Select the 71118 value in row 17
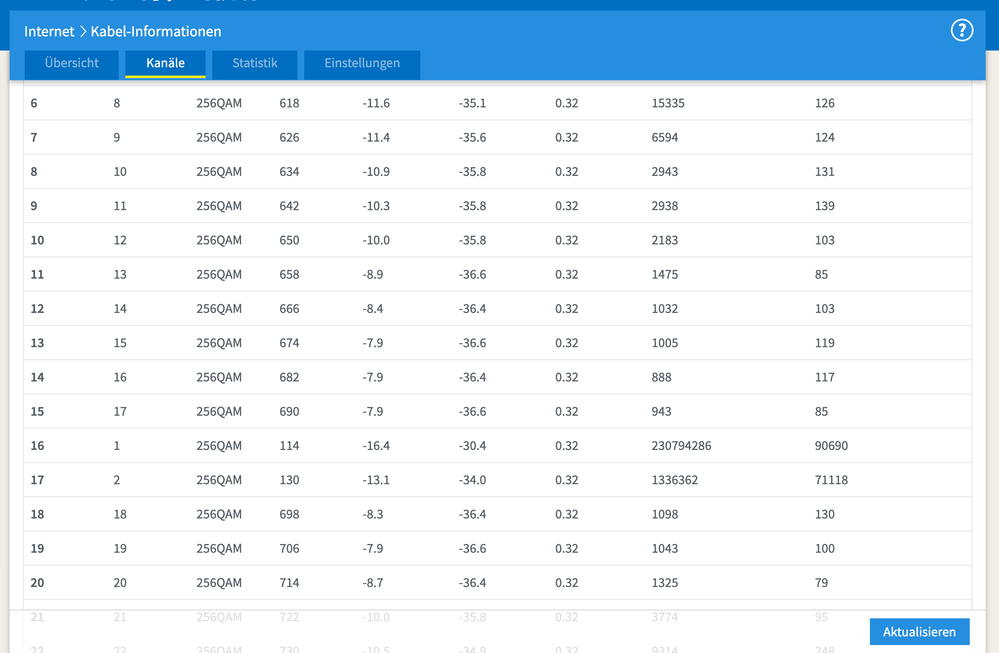The width and height of the screenshot is (999, 653). click(x=831, y=480)
